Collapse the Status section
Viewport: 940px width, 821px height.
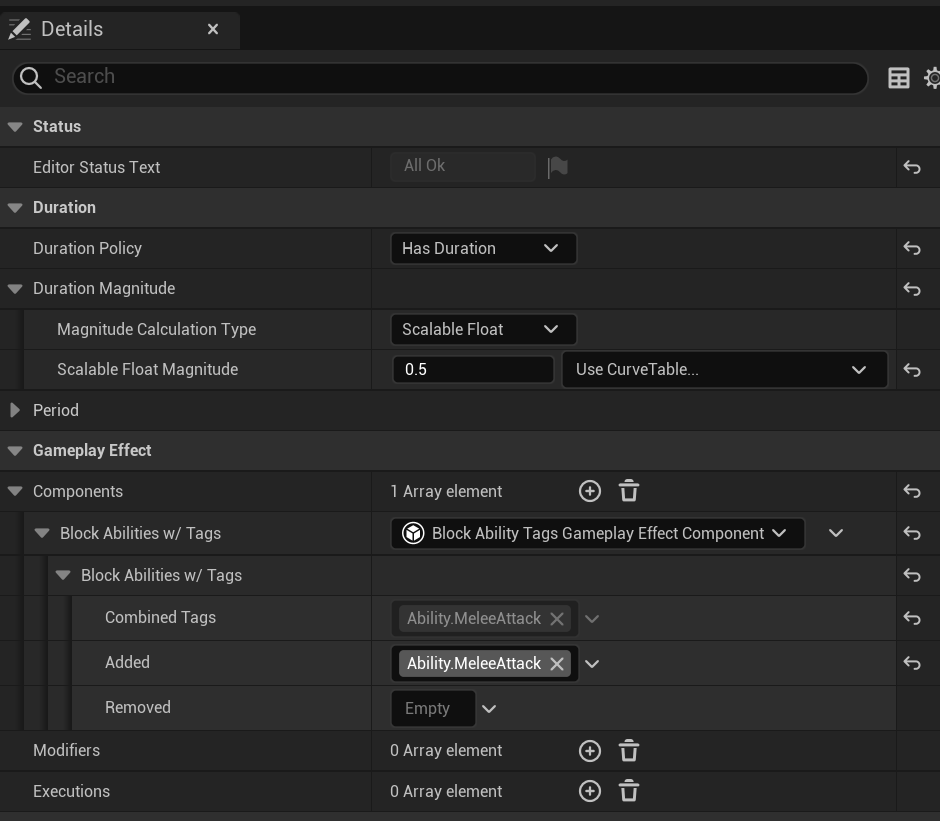(x=15, y=127)
